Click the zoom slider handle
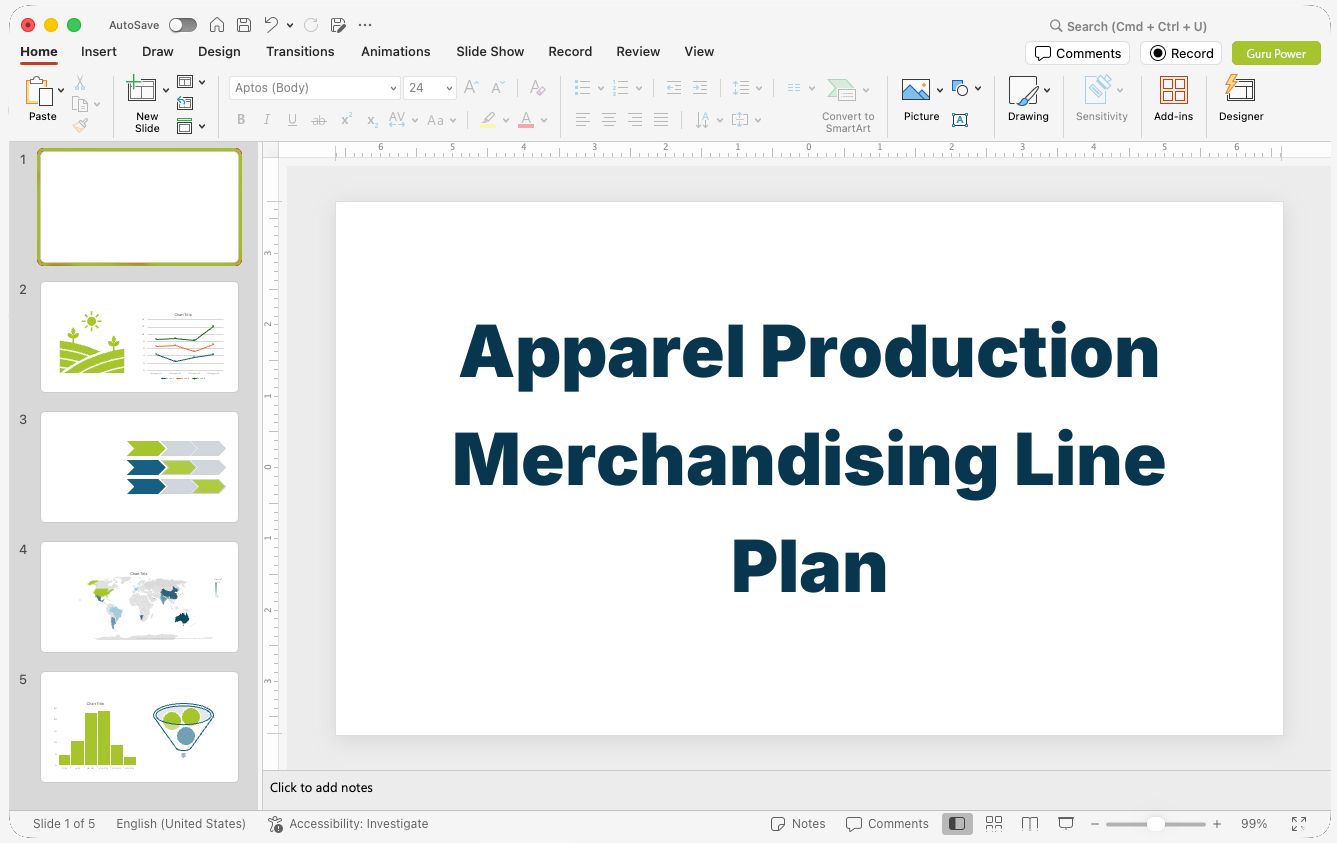Viewport: 1337px width, 843px height. (1155, 824)
